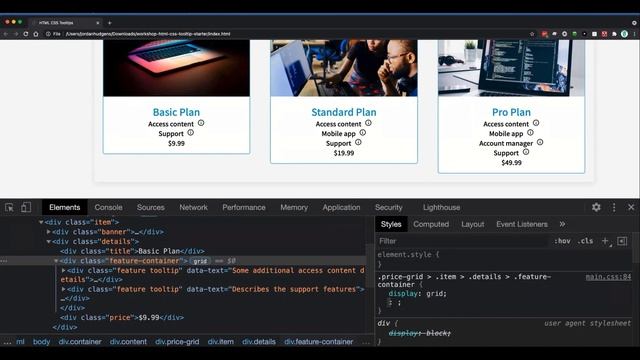The height and width of the screenshot is (360, 640).
Task: Open the Security tab
Action: click(x=389, y=207)
